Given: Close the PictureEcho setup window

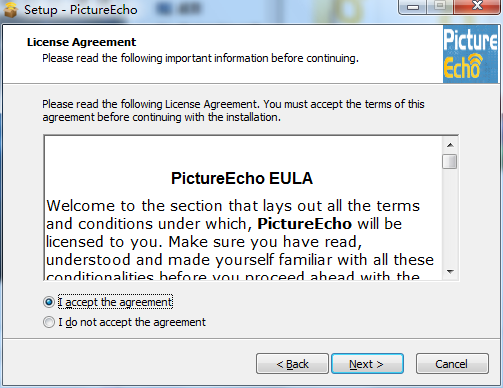Looking at the screenshot, I should pos(477,7).
